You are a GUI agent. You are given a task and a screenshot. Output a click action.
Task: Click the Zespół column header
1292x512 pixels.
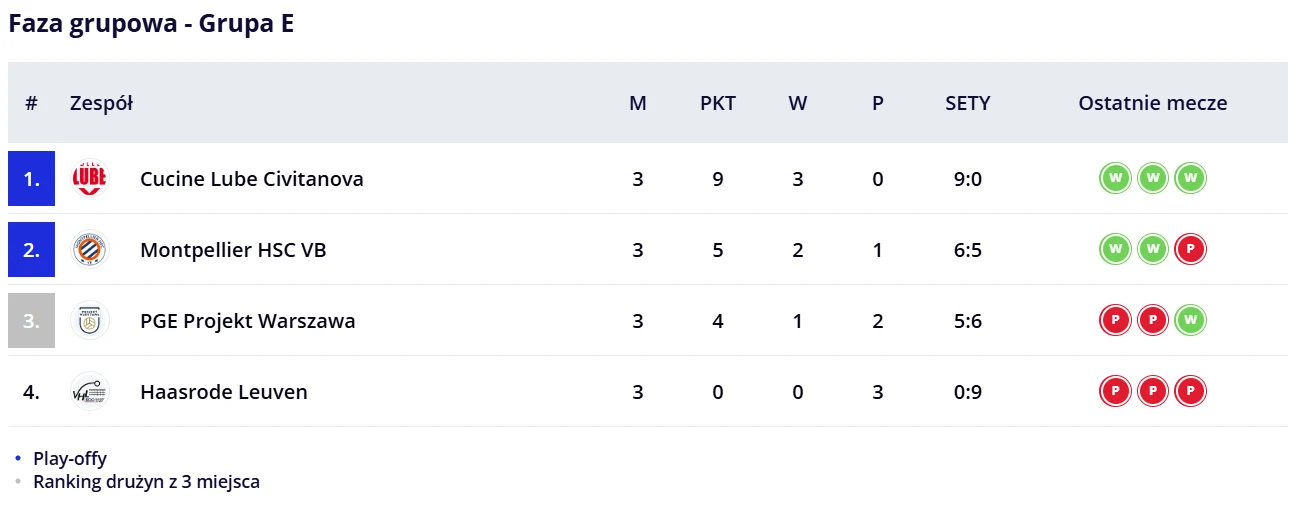101,103
